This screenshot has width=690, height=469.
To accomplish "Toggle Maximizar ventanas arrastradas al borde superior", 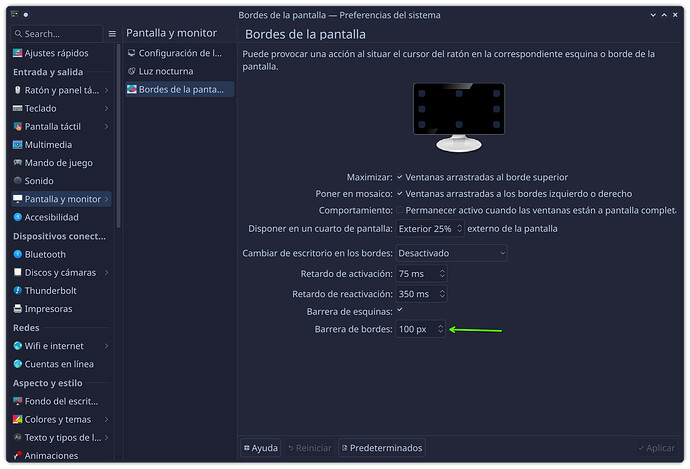I will pyautogui.click(x=400, y=177).
